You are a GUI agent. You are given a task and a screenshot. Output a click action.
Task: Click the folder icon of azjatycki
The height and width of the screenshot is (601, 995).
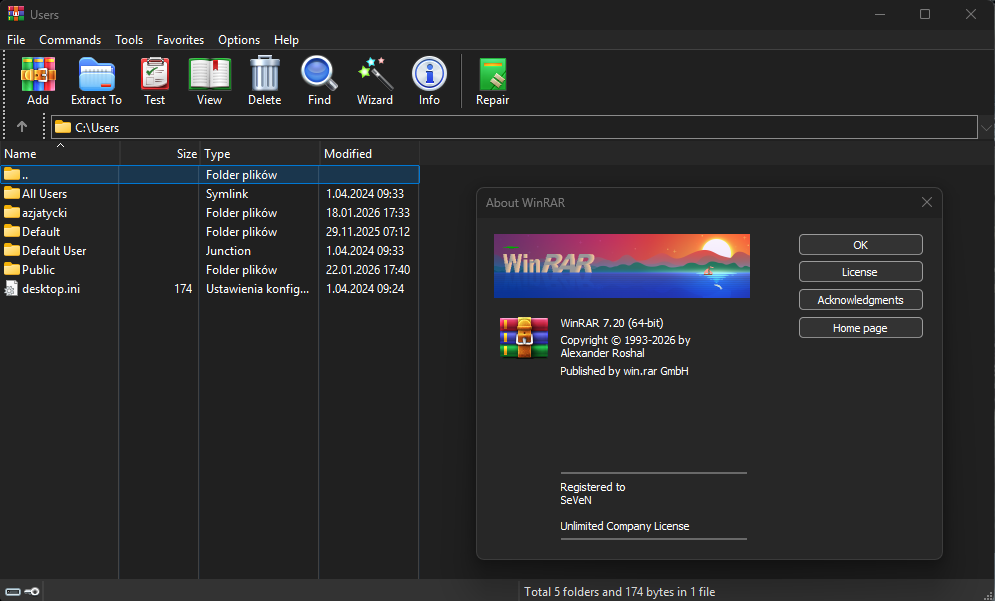tap(12, 212)
